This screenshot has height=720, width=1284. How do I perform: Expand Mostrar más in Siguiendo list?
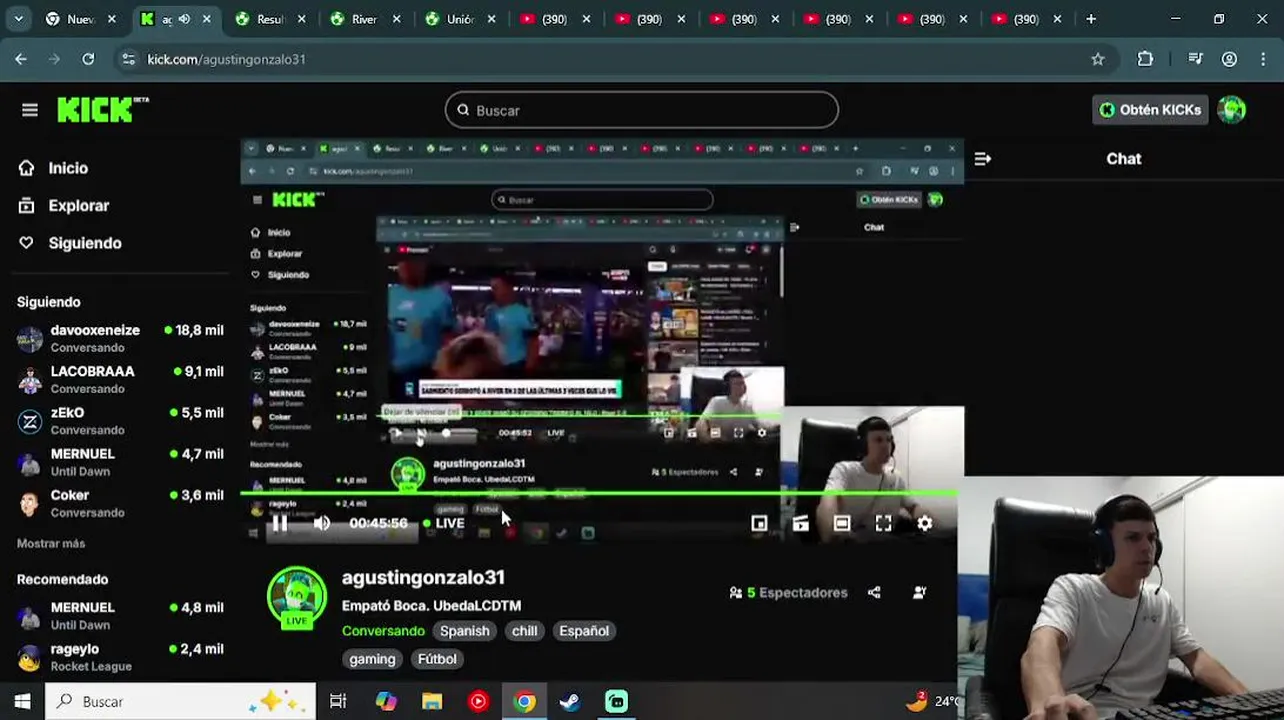point(51,543)
